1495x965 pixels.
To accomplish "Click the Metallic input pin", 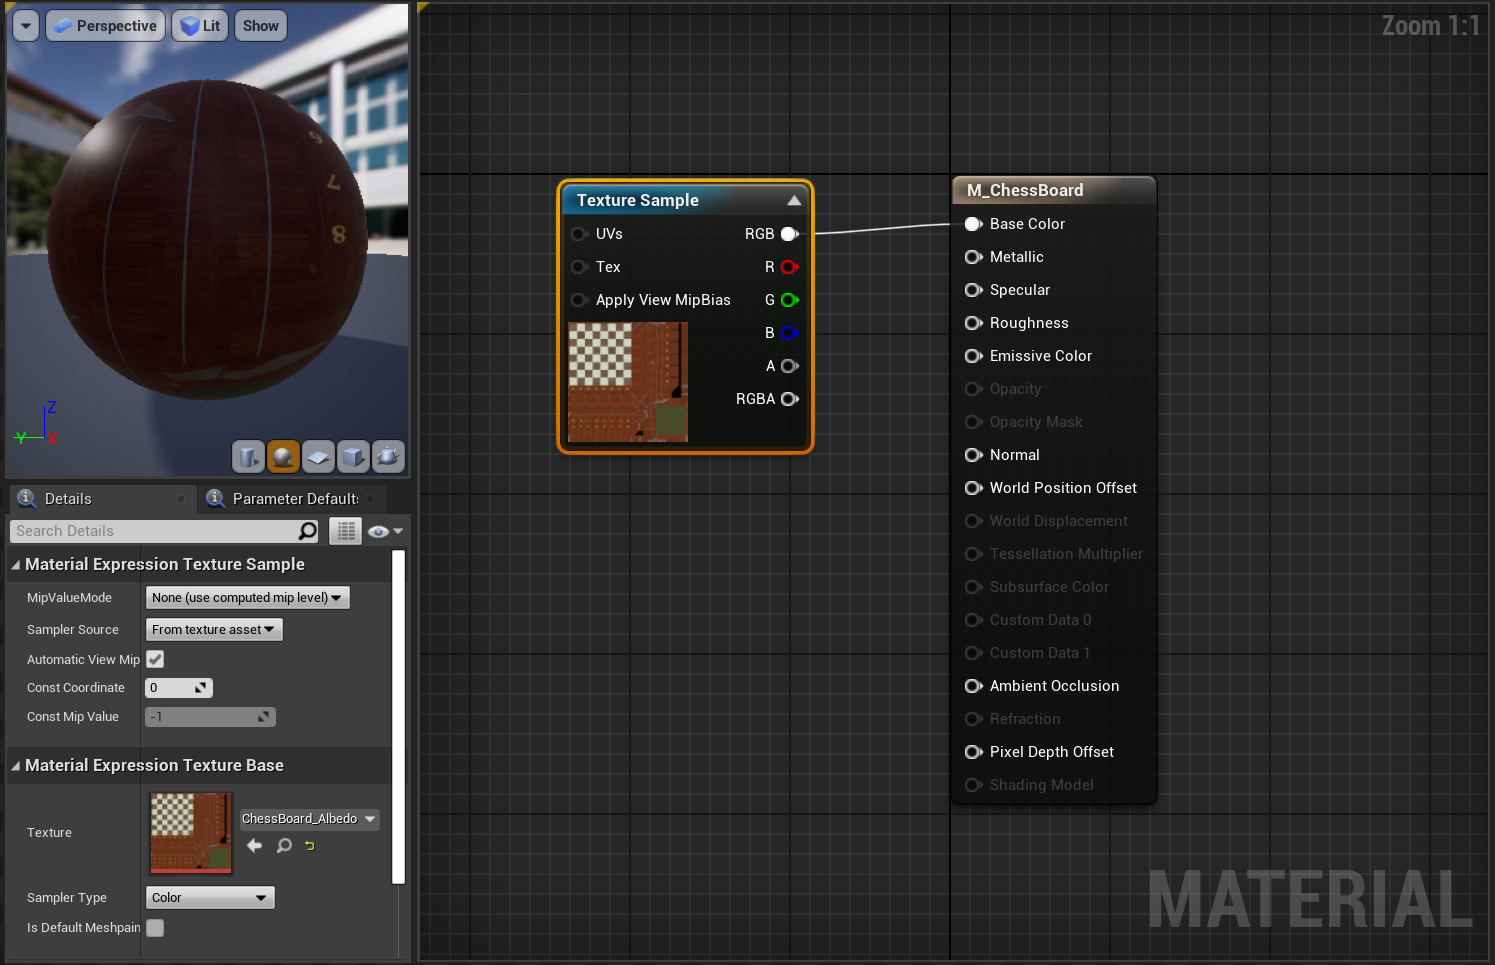I will pyautogui.click(x=973, y=257).
